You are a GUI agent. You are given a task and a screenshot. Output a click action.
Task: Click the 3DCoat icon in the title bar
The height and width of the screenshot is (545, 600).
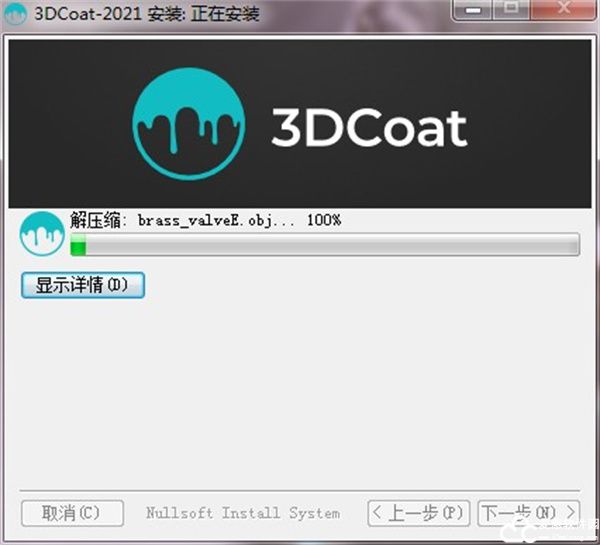point(15,14)
